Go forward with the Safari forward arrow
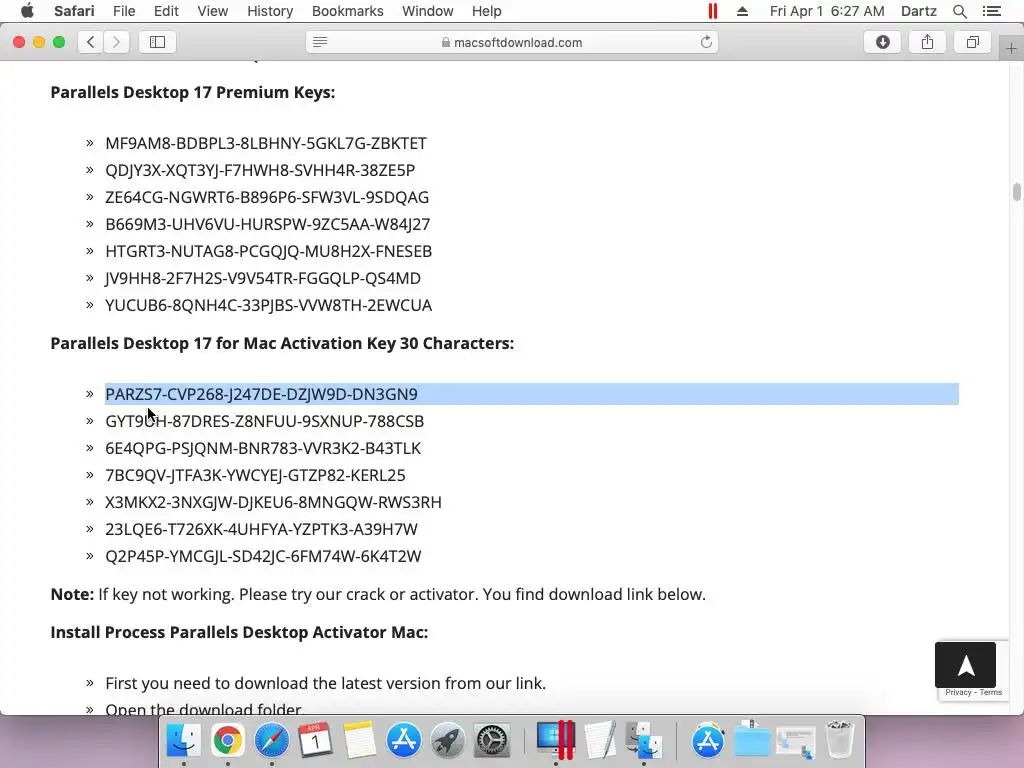The width and height of the screenshot is (1024, 768). [116, 42]
